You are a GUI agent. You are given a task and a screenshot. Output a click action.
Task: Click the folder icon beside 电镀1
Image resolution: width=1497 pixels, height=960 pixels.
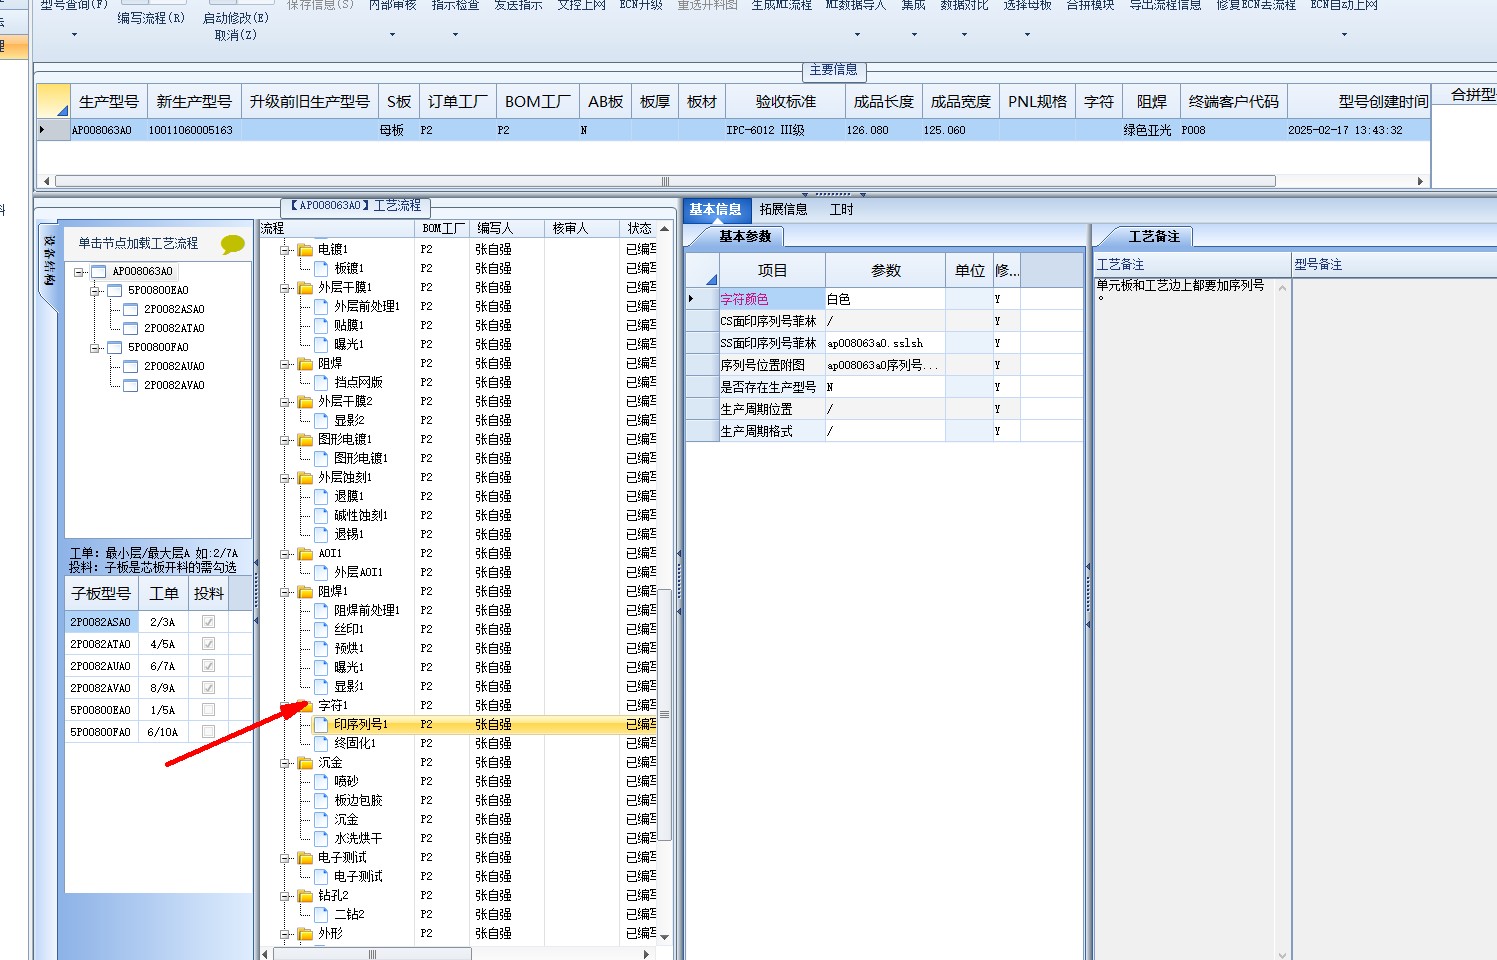tap(305, 249)
